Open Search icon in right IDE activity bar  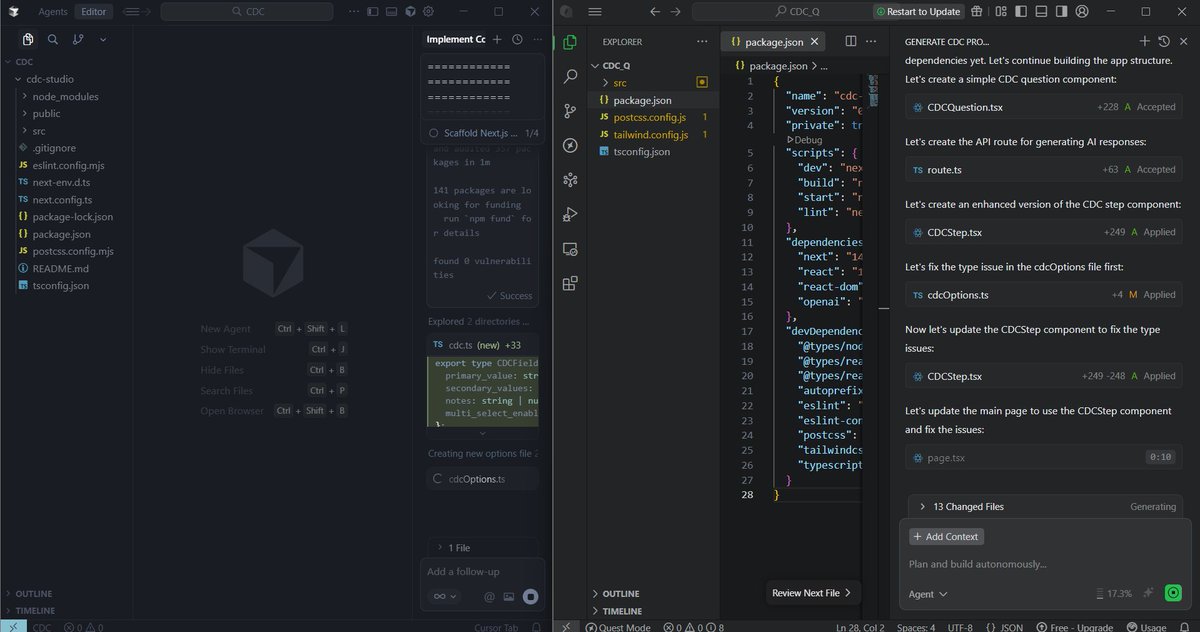[x=570, y=77]
